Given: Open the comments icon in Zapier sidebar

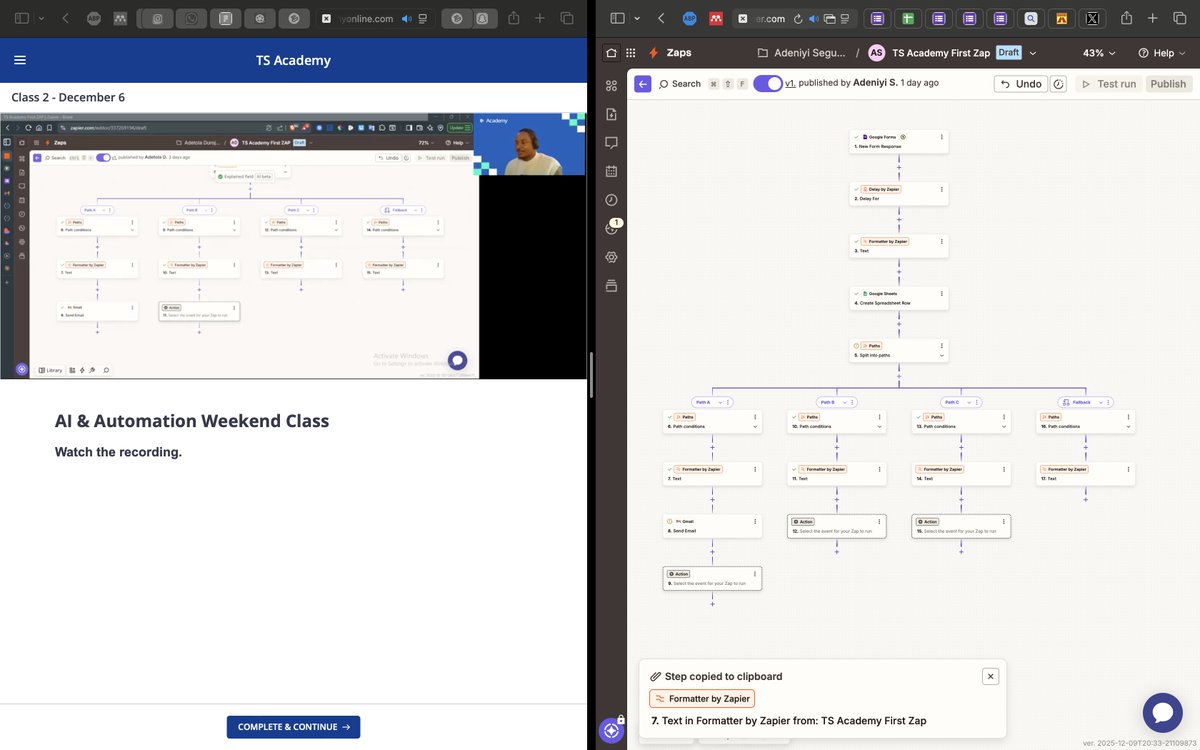Looking at the screenshot, I should pos(612,143).
